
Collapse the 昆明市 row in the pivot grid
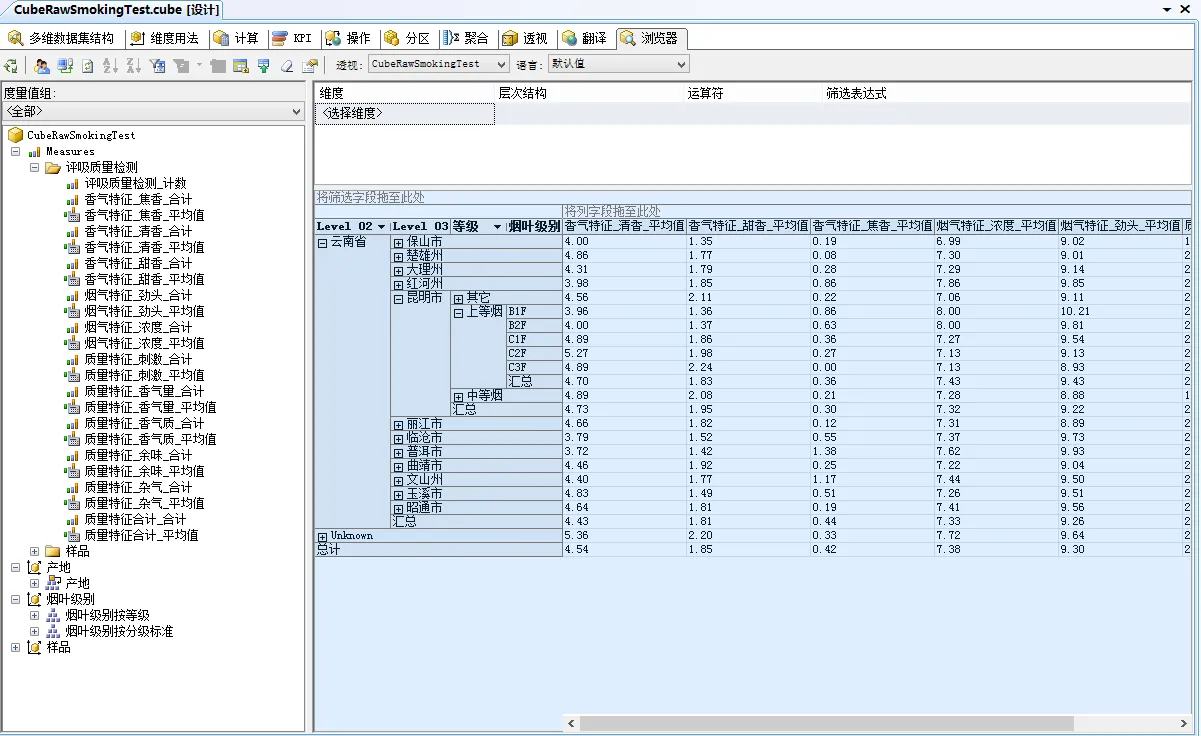398,298
